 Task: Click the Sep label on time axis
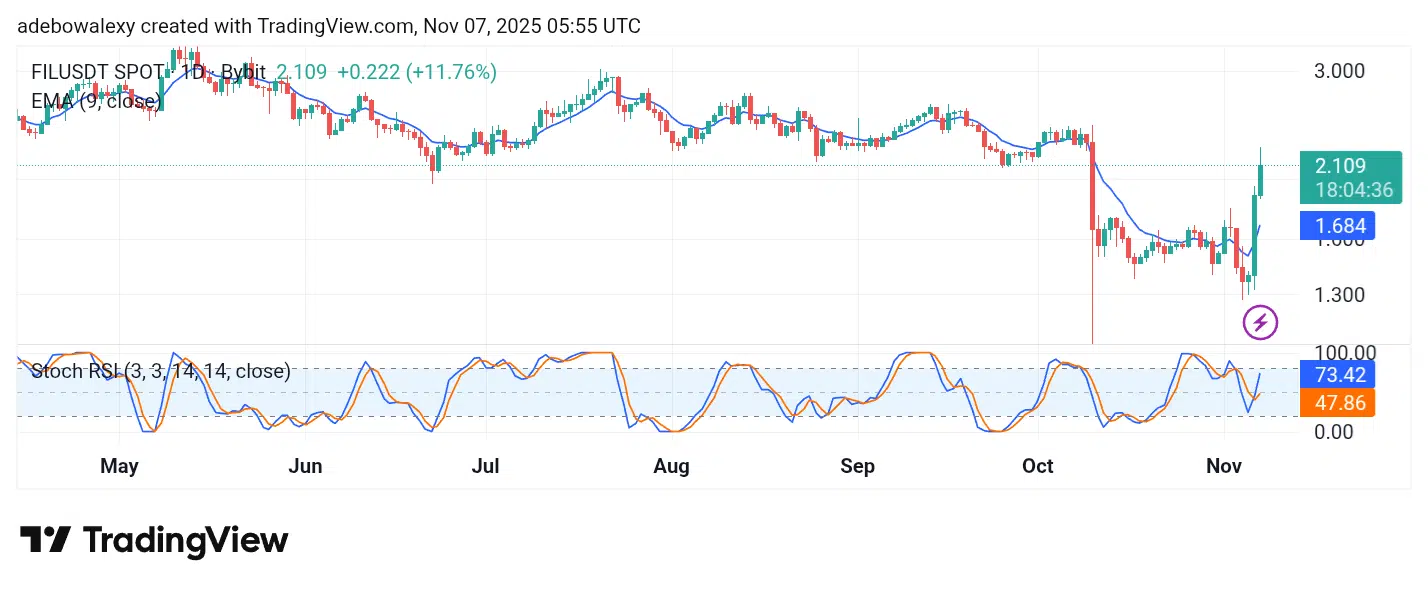(x=858, y=466)
